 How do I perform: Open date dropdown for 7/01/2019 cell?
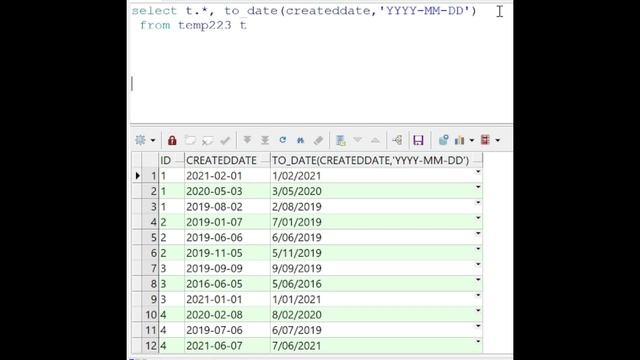(x=478, y=218)
